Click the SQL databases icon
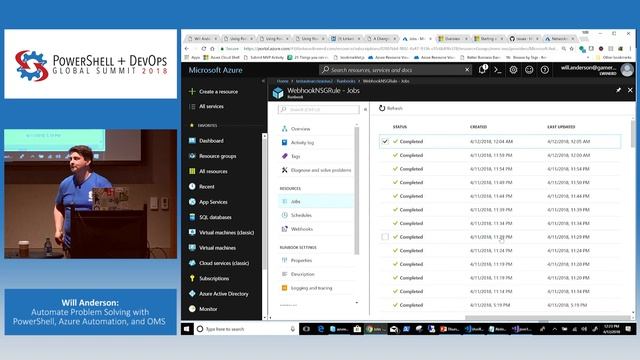Viewport: 640px width, 360px height. (x=192, y=217)
